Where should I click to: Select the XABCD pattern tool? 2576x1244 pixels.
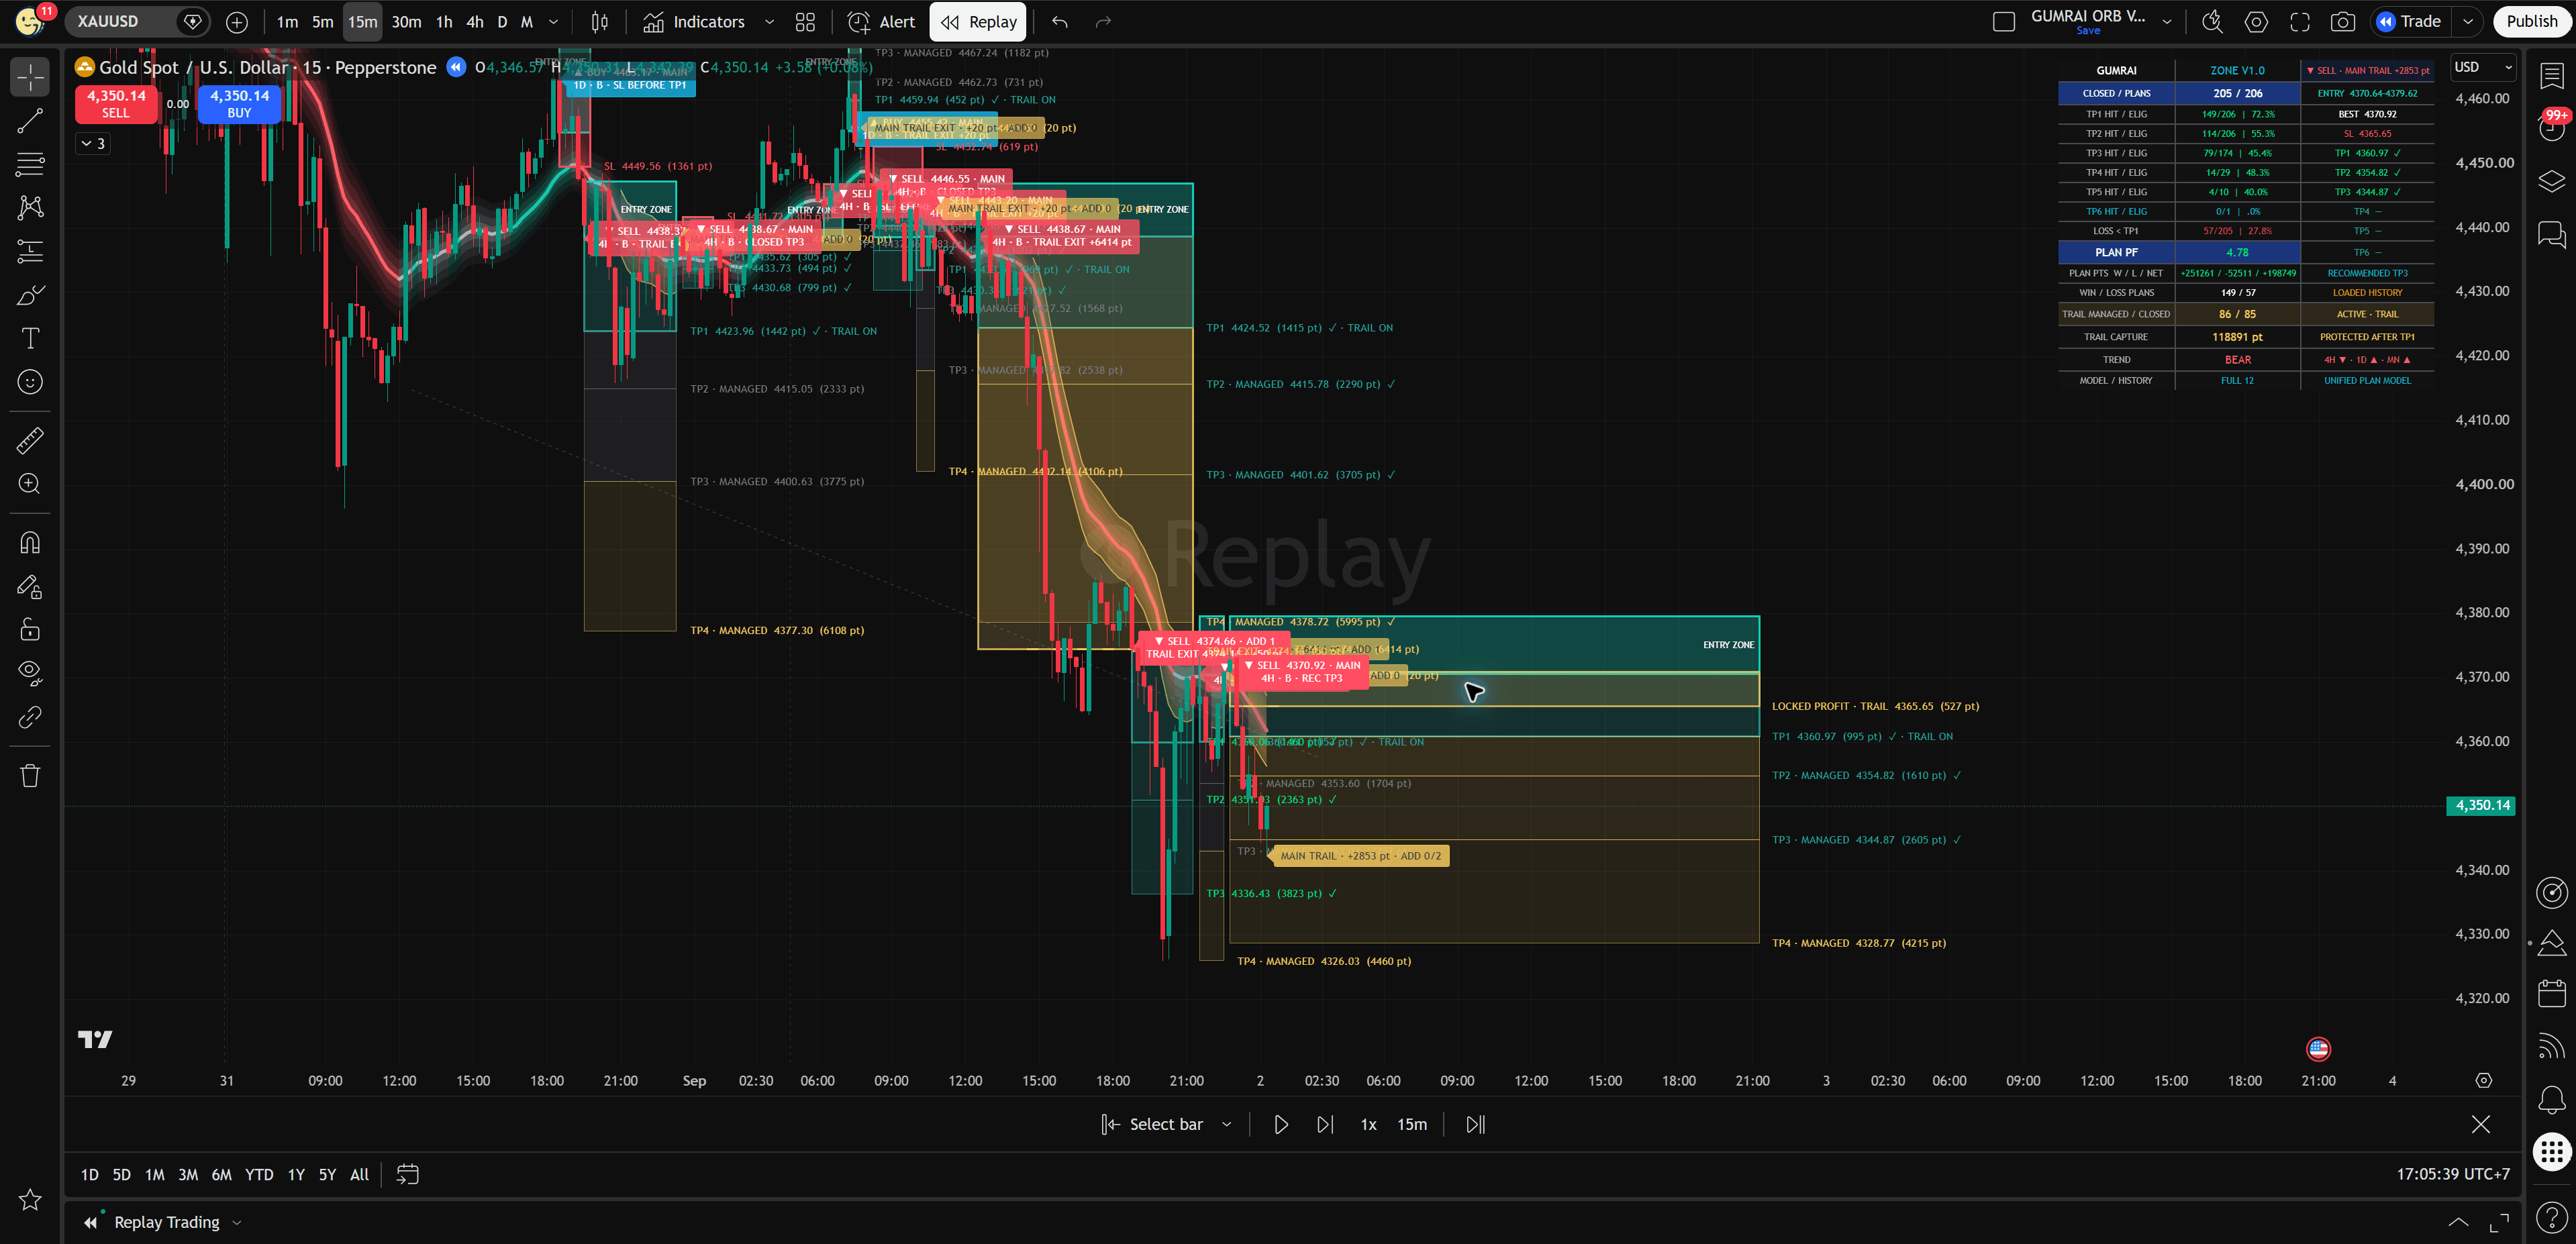click(x=30, y=207)
